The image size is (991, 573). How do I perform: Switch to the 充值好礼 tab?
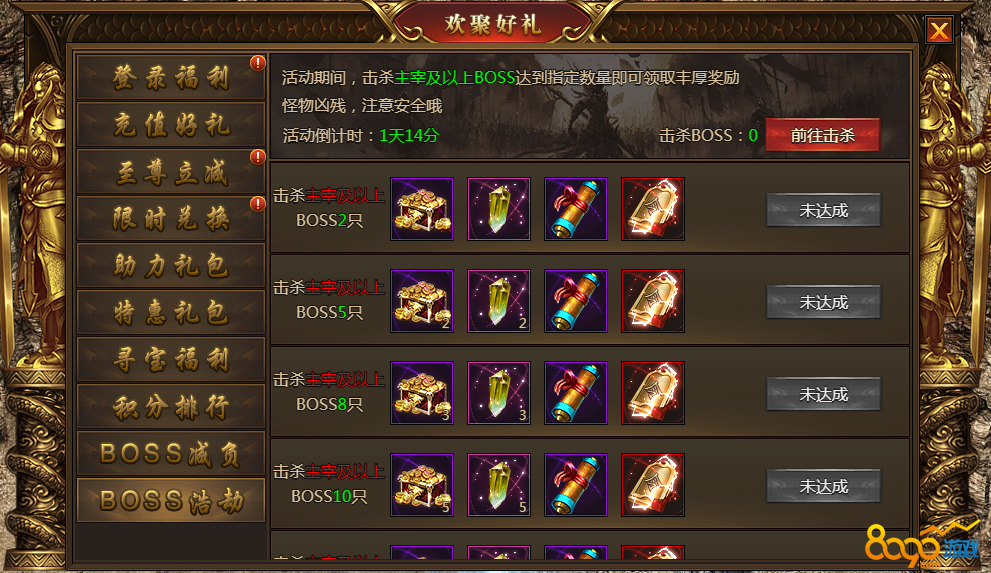171,124
